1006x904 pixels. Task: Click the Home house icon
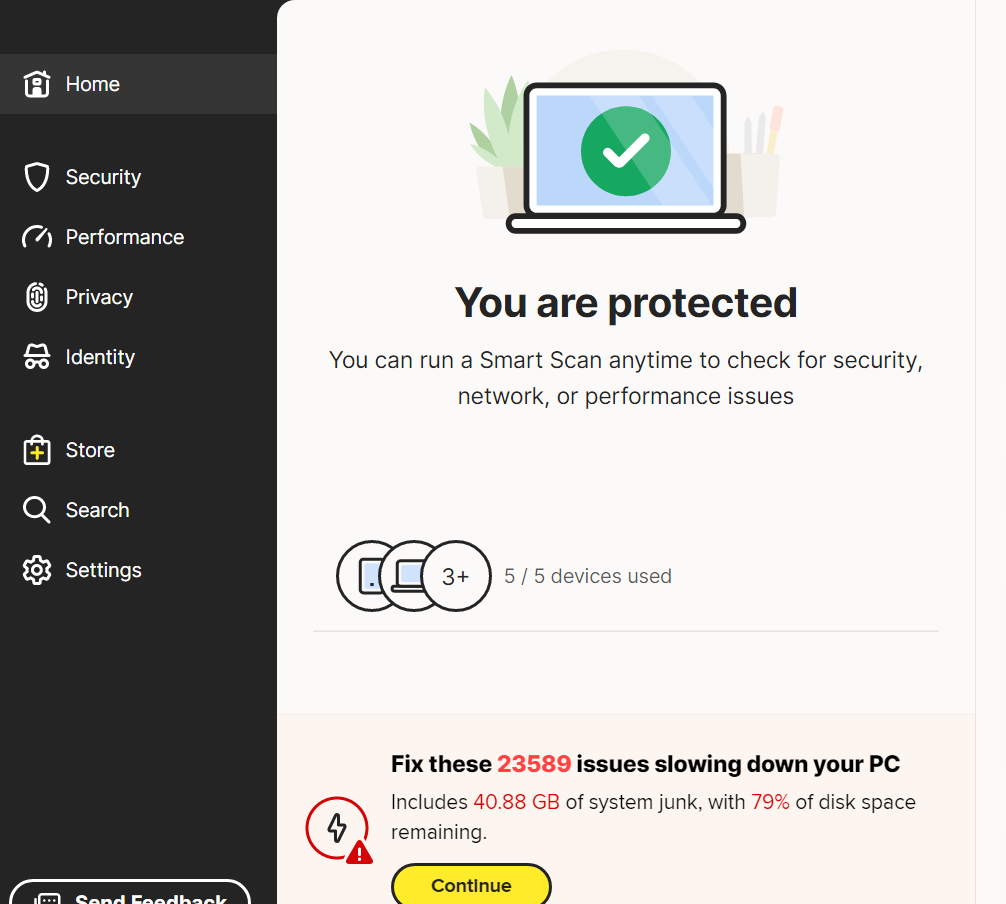tap(37, 84)
